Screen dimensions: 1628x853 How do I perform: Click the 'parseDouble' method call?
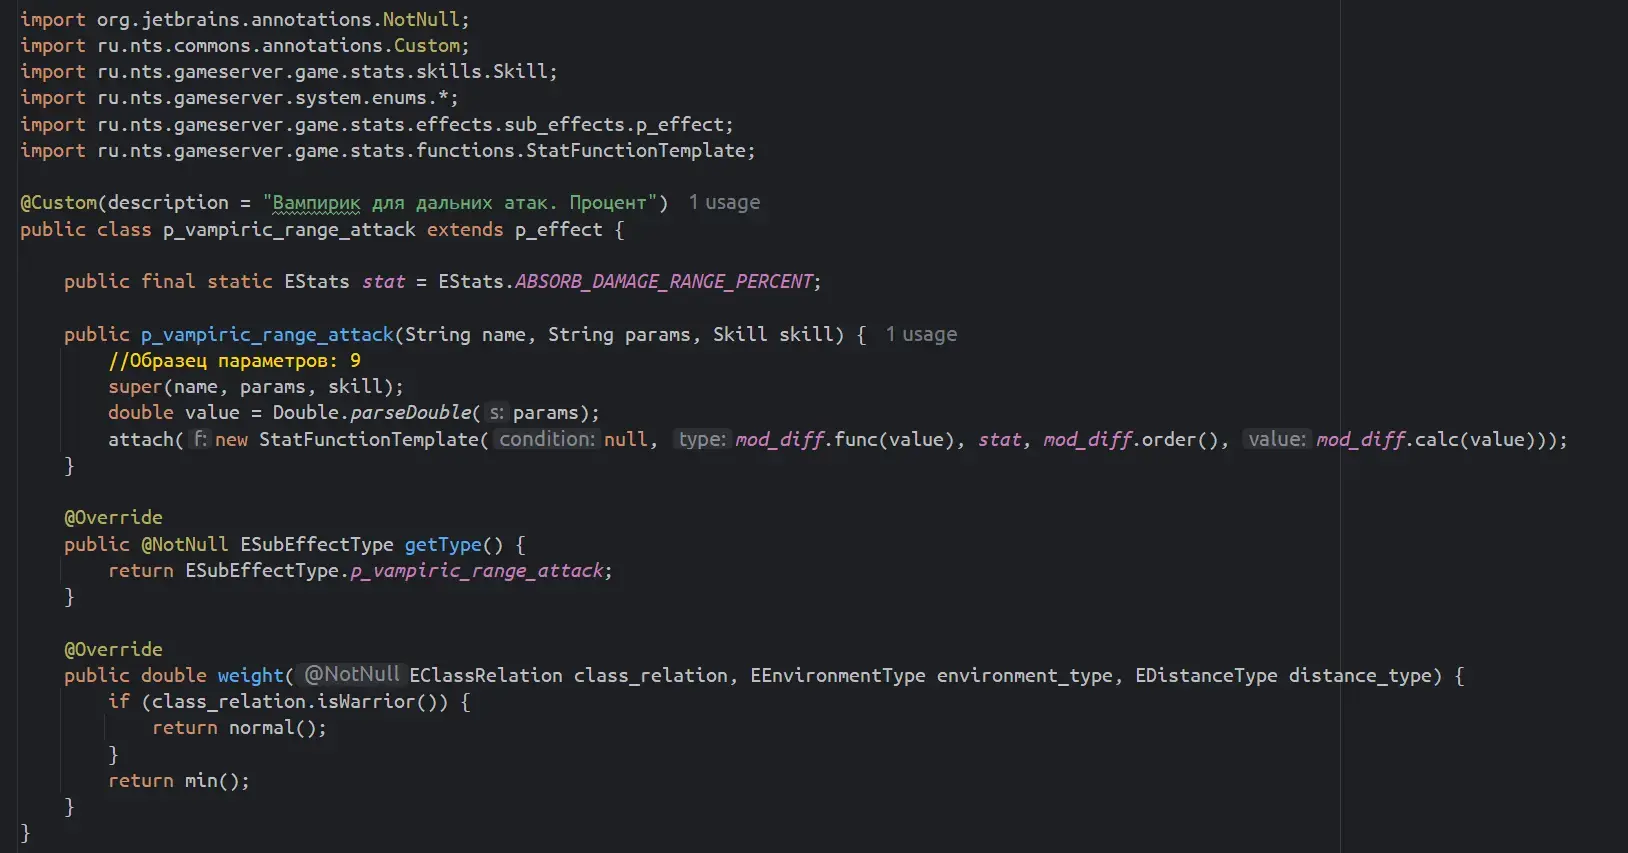click(410, 413)
